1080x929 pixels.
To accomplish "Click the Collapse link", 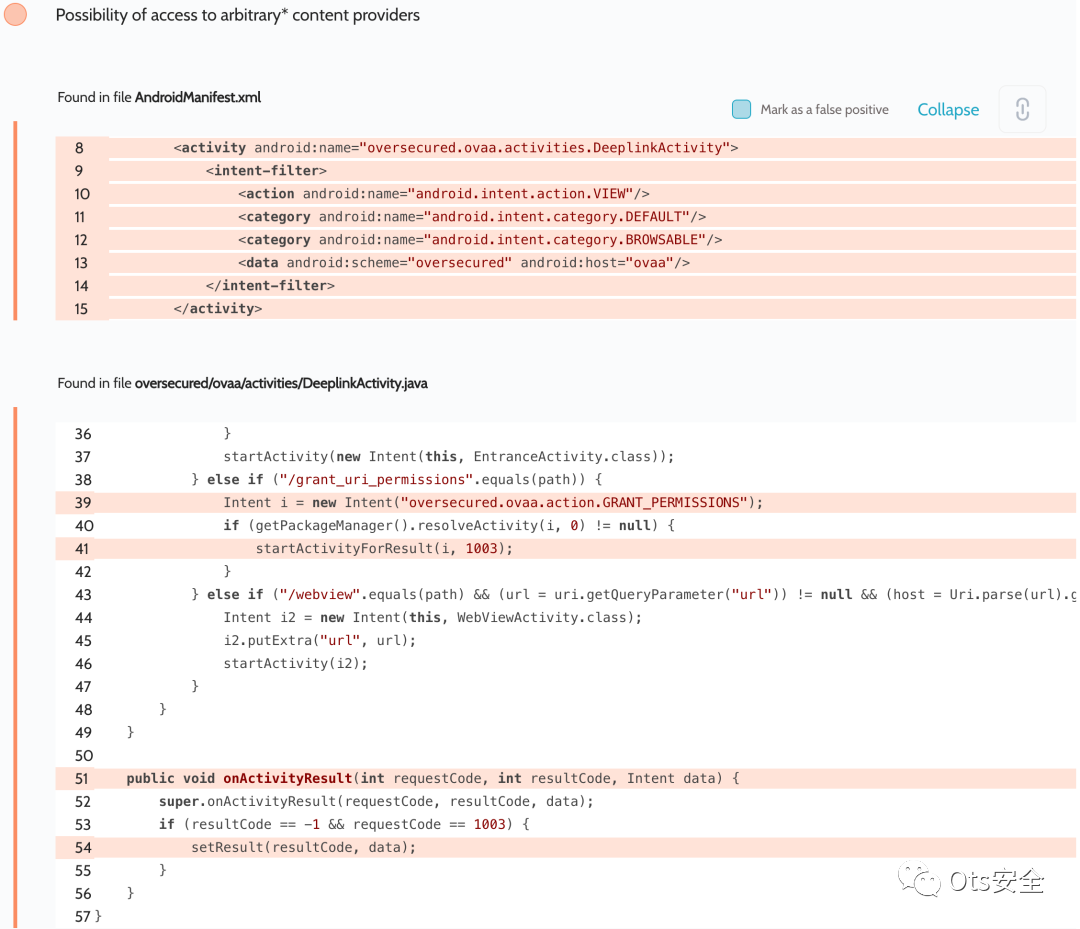I will point(948,109).
